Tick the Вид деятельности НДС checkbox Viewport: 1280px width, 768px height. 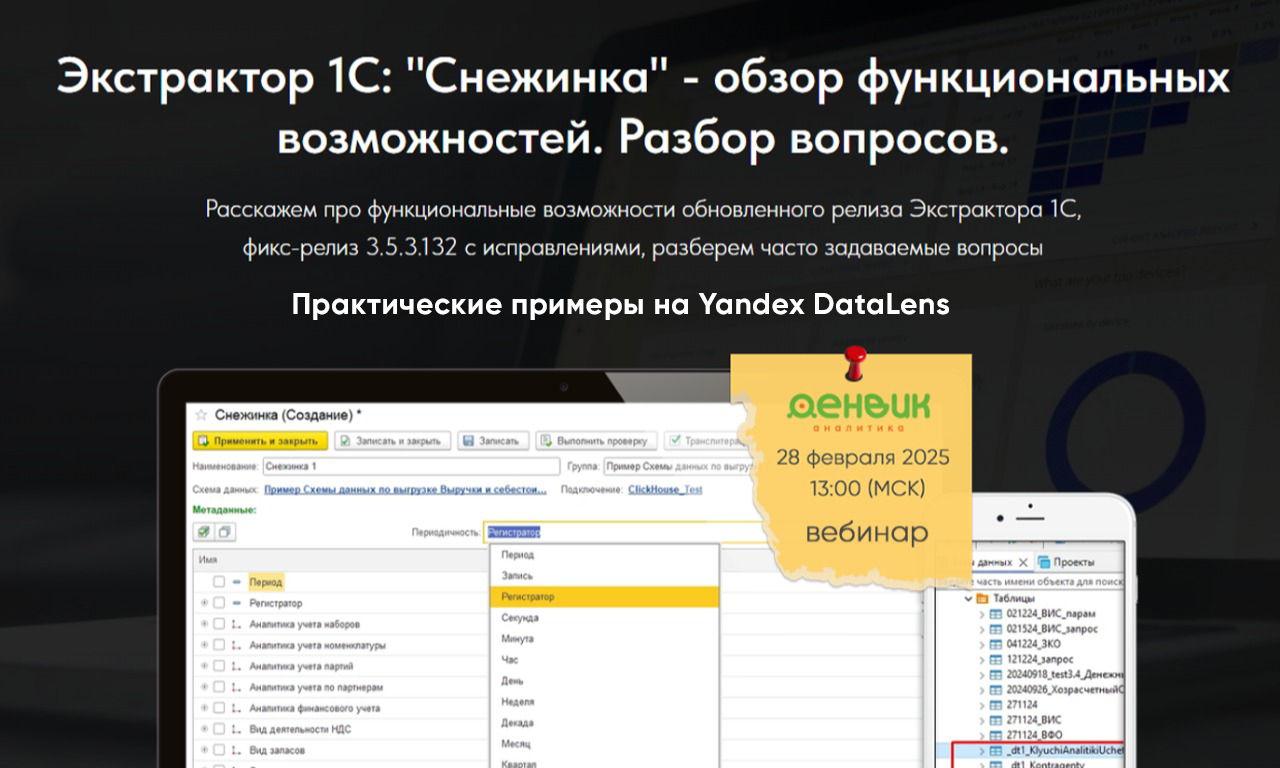click(x=219, y=729)
